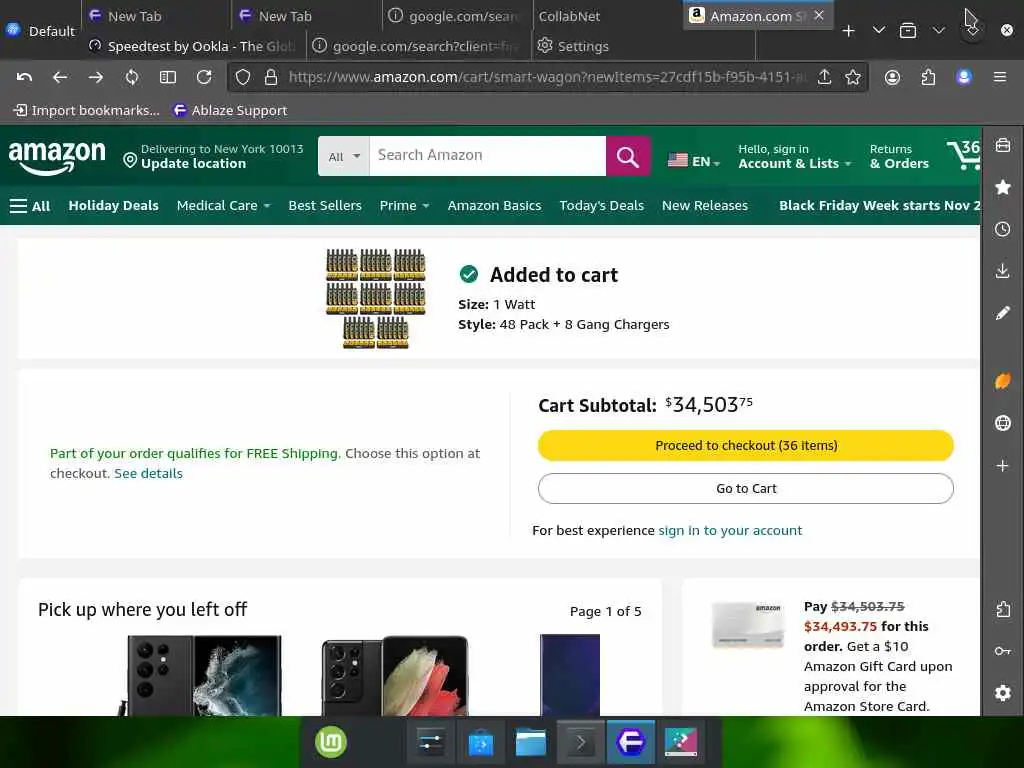Viewport: 1024px width, 768px height.
Task: Click the sidebar pencil notes icon
Action: [1002, 313]
